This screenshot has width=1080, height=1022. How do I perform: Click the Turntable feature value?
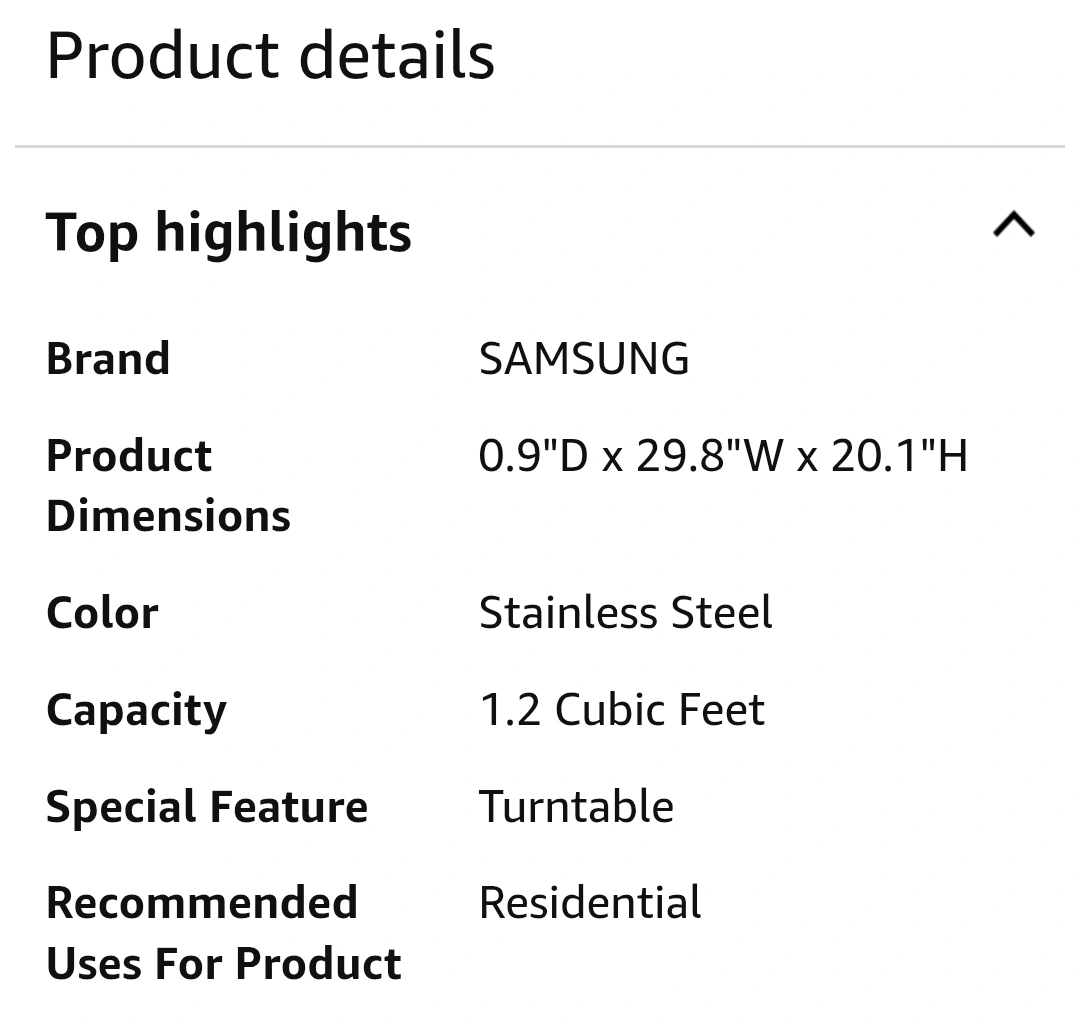pos(577,806)
